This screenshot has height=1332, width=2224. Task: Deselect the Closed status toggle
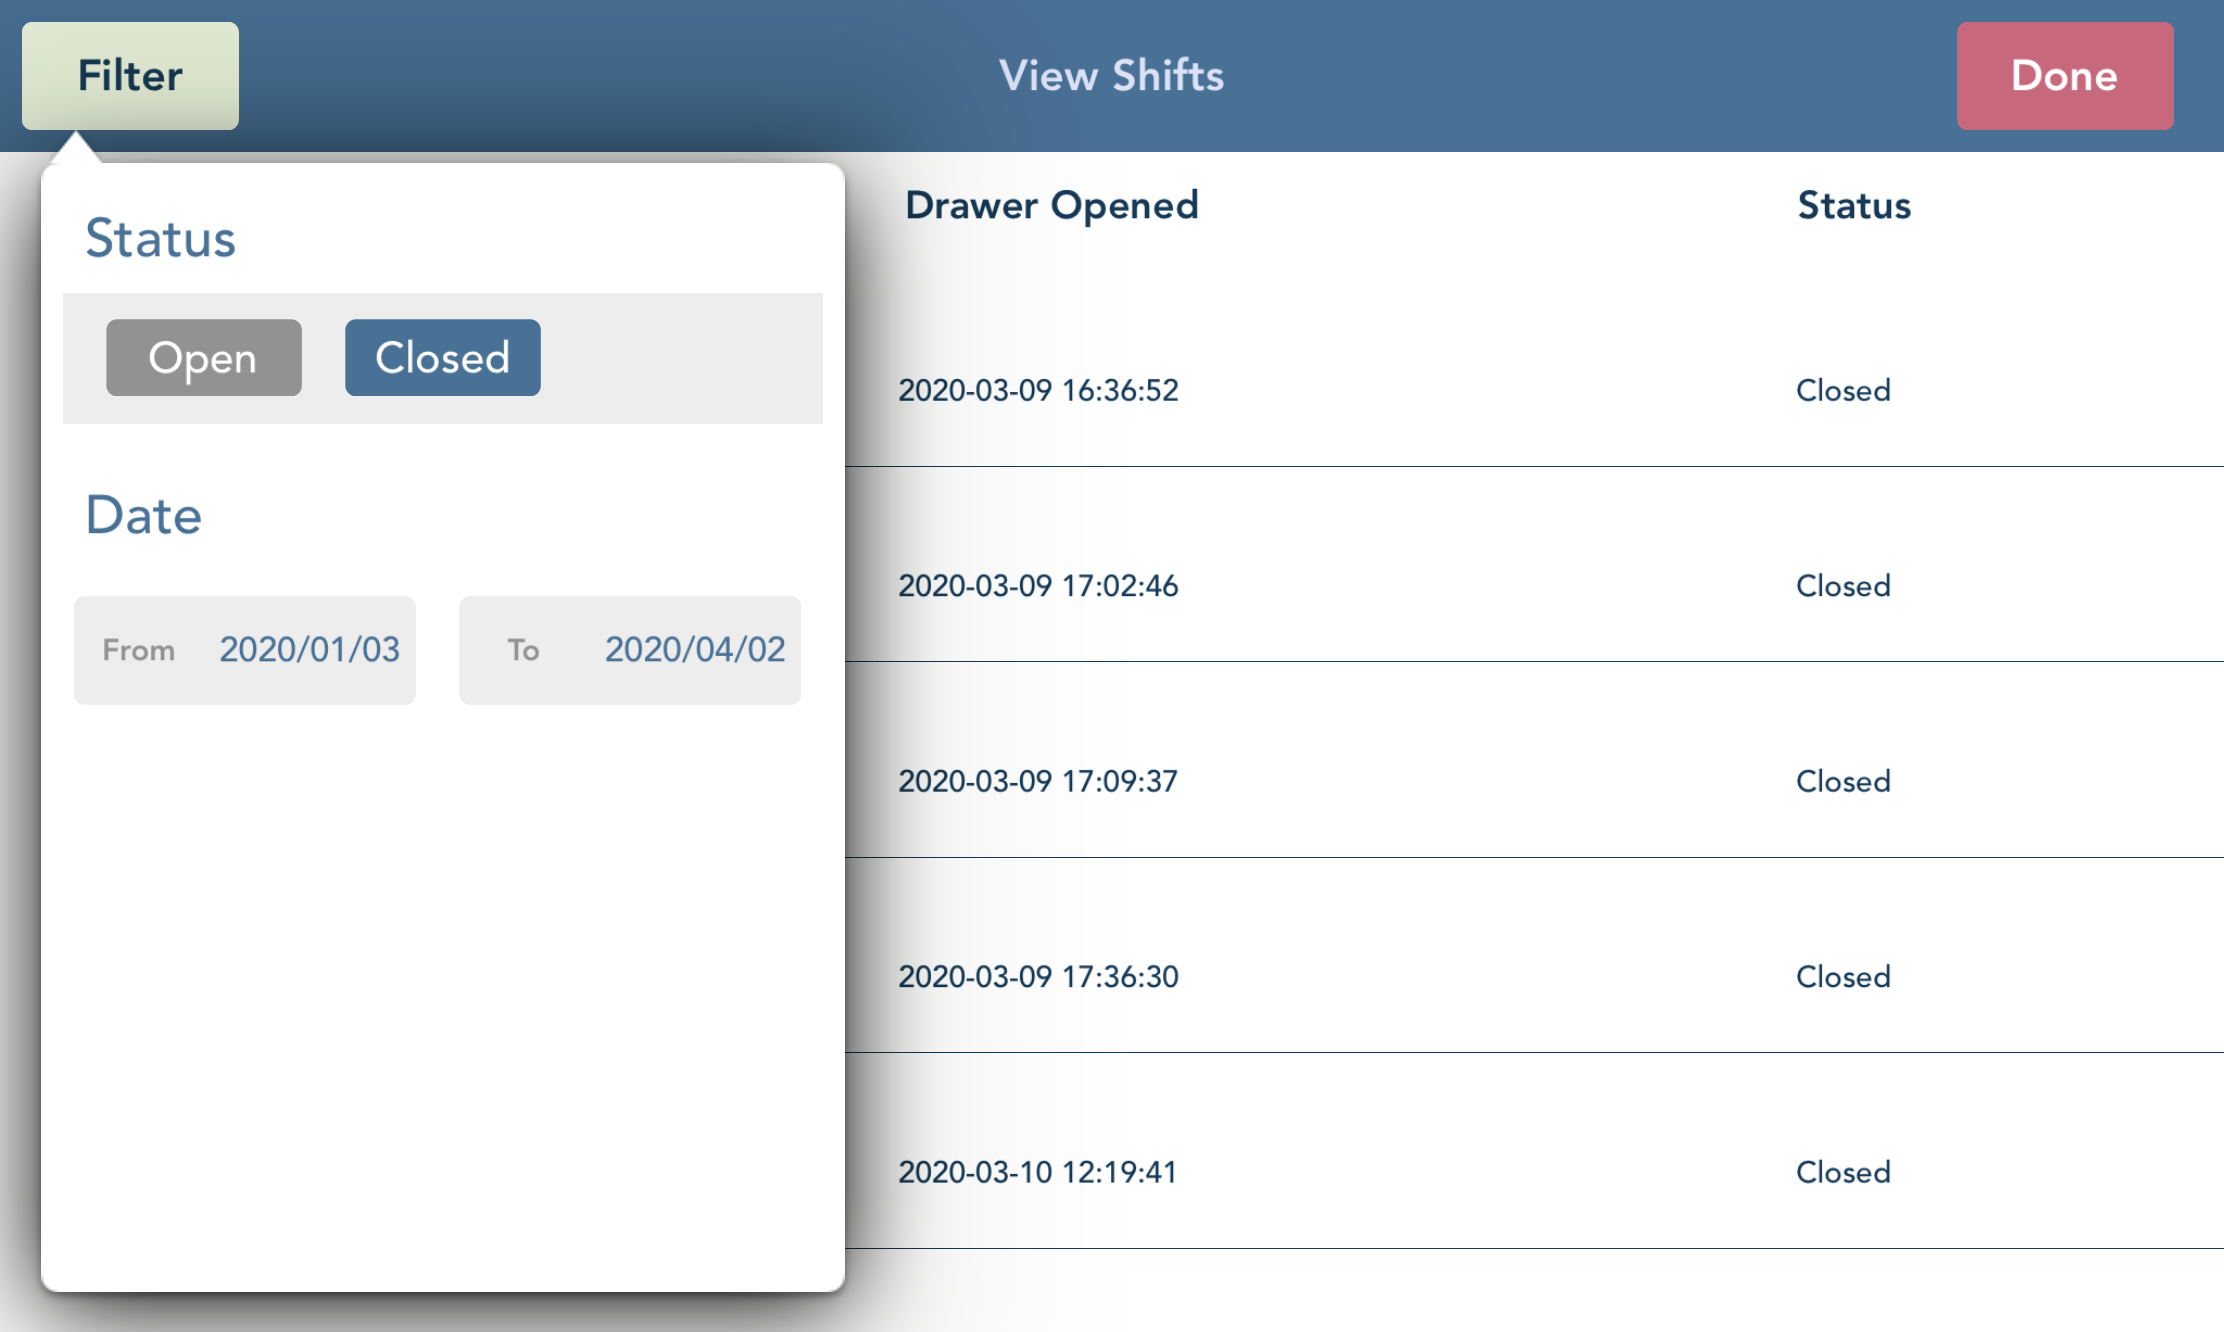pos(442,357)
